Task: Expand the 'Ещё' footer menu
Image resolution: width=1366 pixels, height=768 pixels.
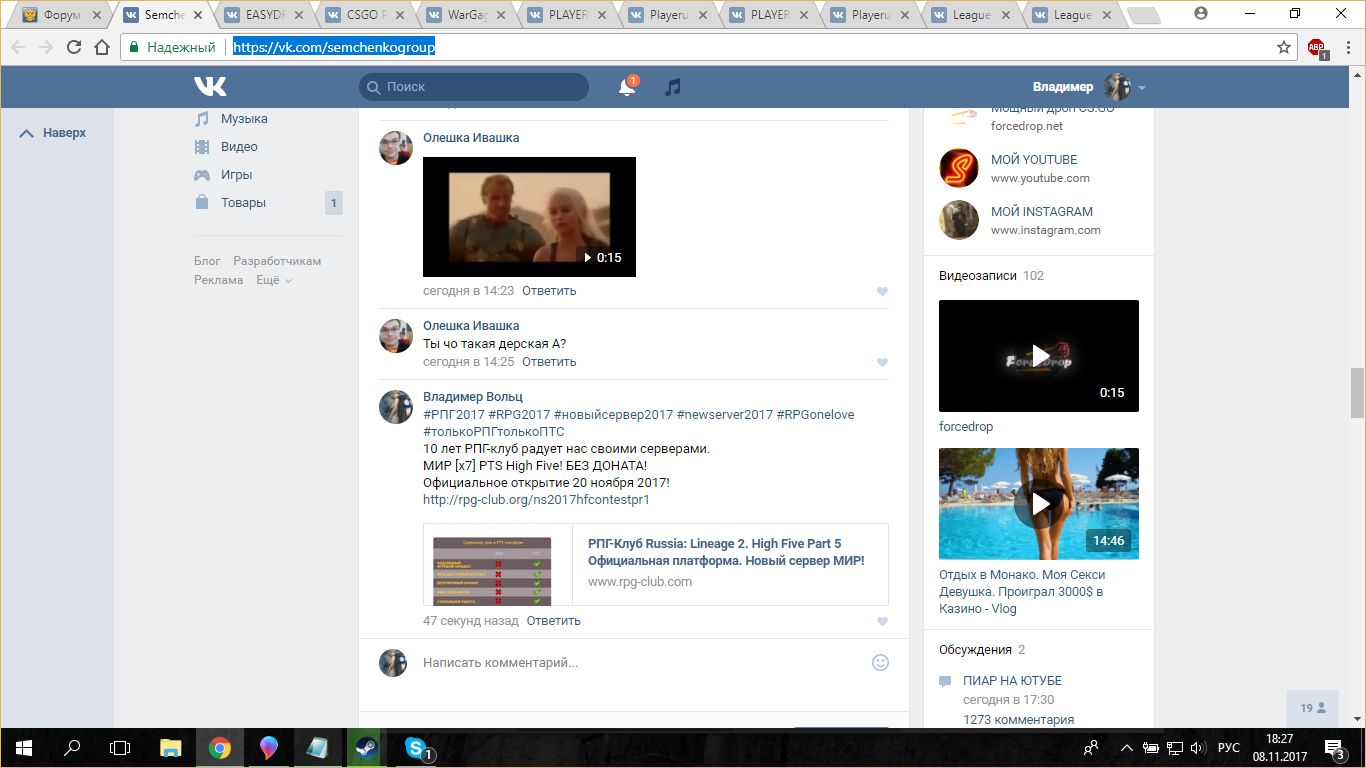Action: coord(273,280)
